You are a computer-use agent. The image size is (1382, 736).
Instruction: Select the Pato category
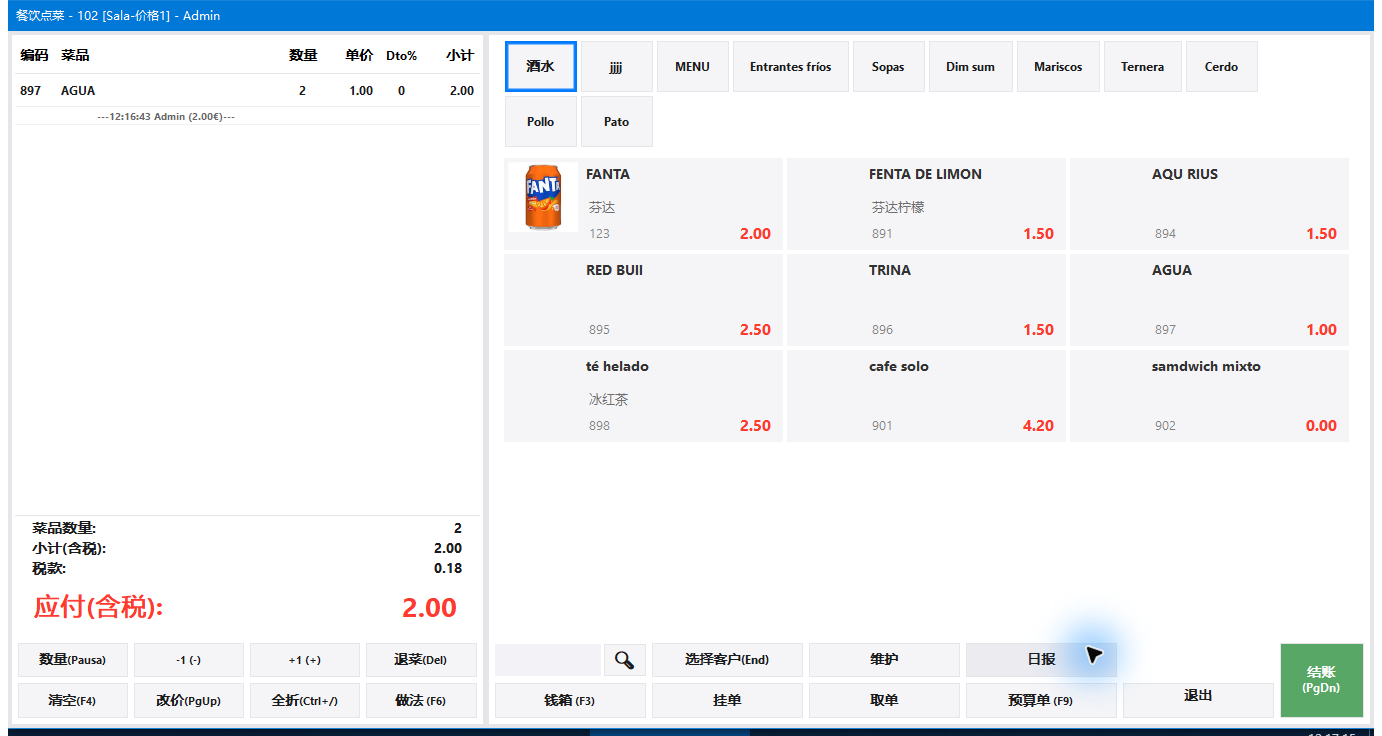[617, 122]
